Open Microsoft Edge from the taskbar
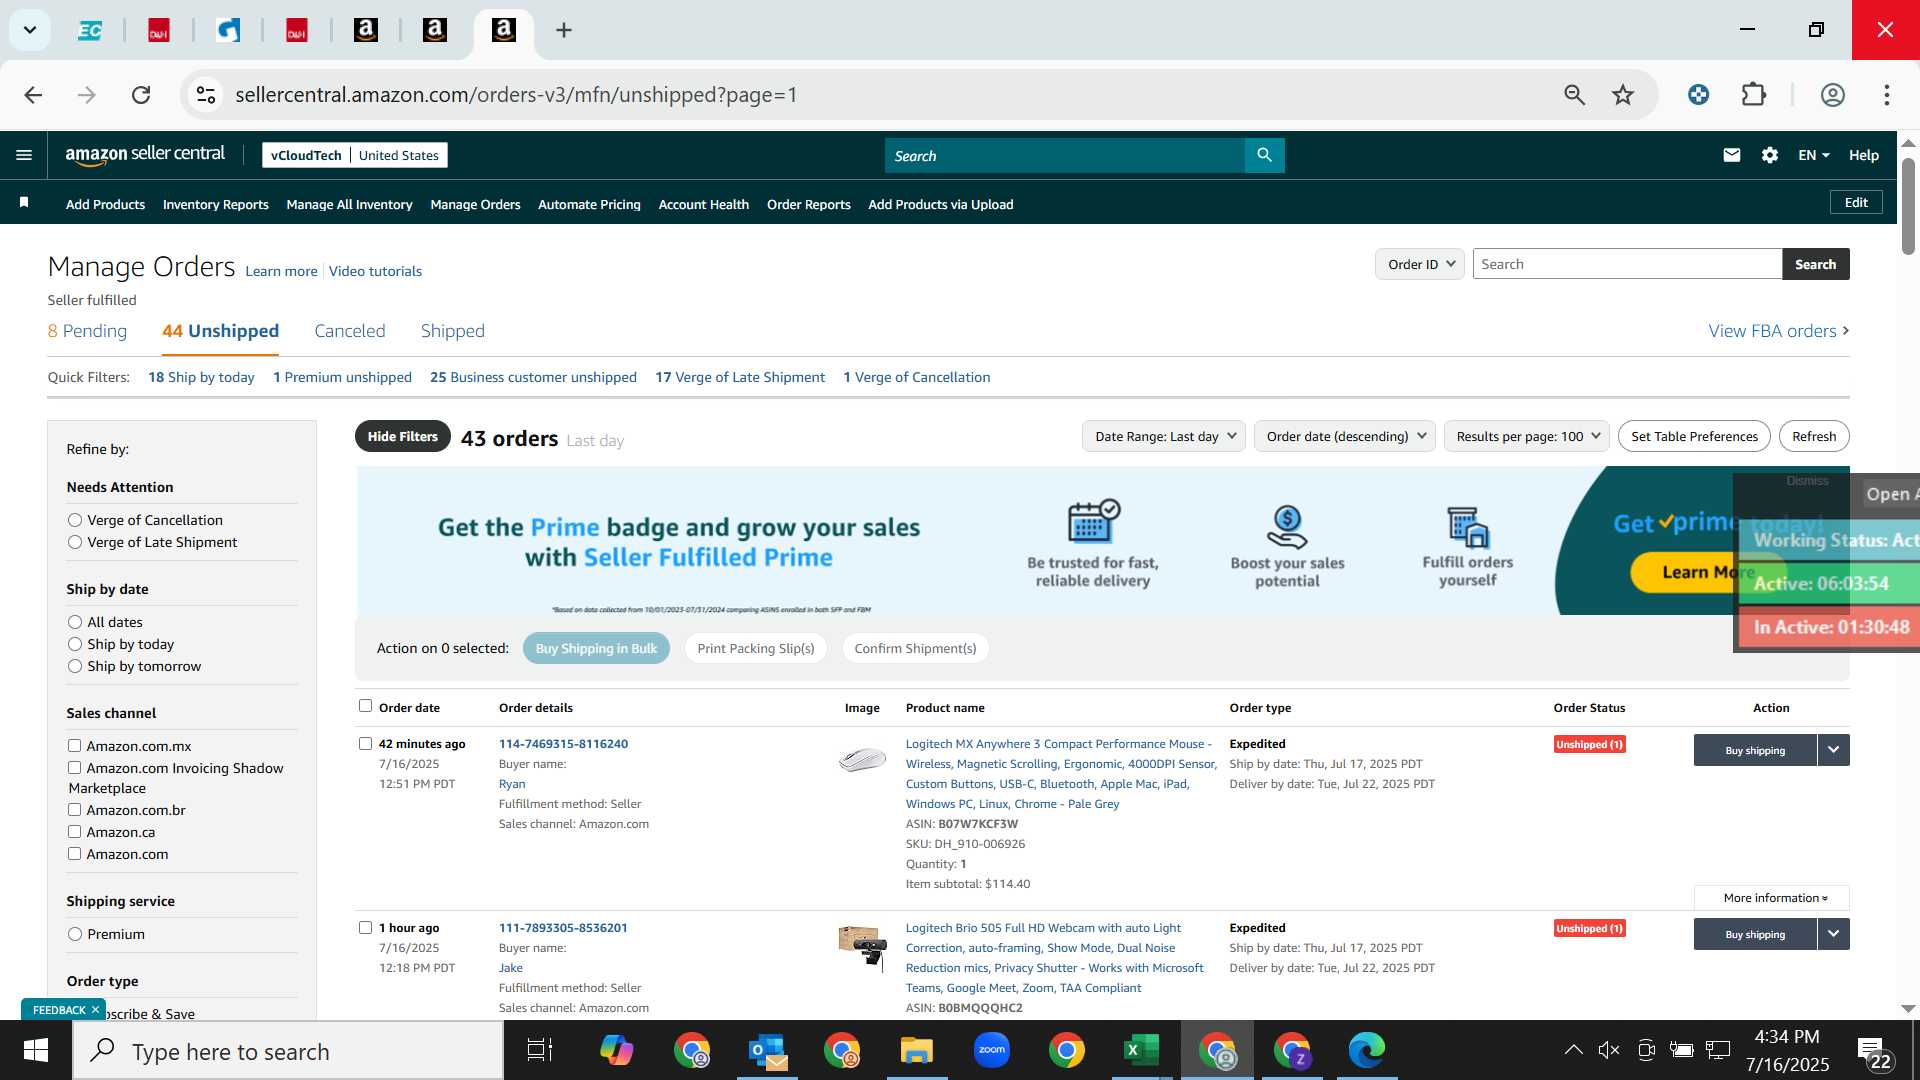1920x1080 pixels. [x=1366, y=1051]
